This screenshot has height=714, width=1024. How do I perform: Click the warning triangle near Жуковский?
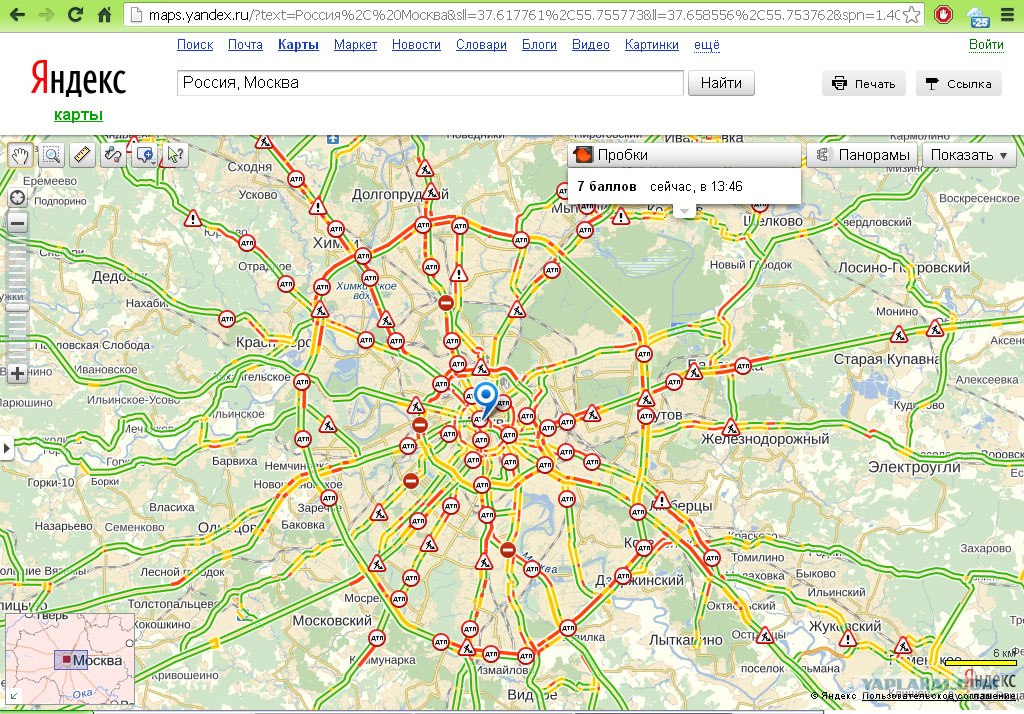pyautogui.click(x=848, y=638)
